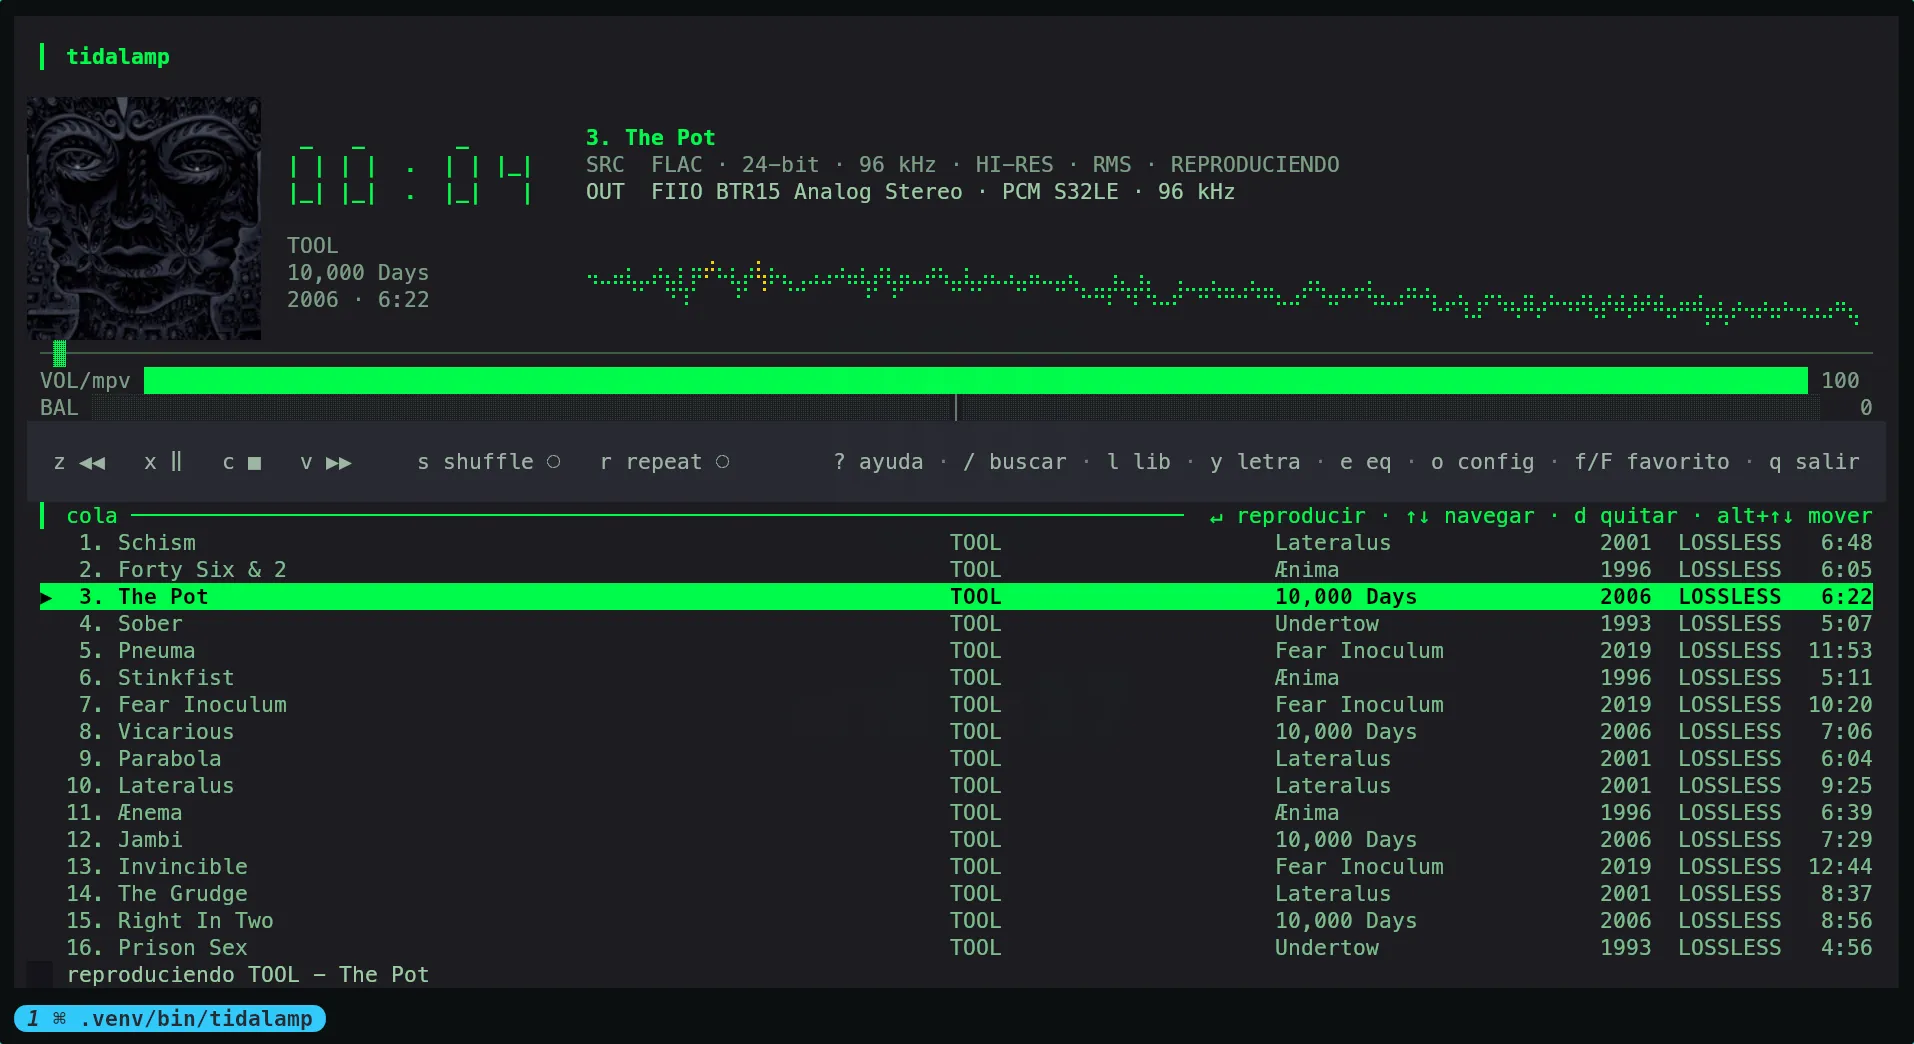Image resolution: width=1914 pixels, height=1044 pixels.
Task: Select queue track 16 Prison Sex
Action: click(x=956, y=947)
